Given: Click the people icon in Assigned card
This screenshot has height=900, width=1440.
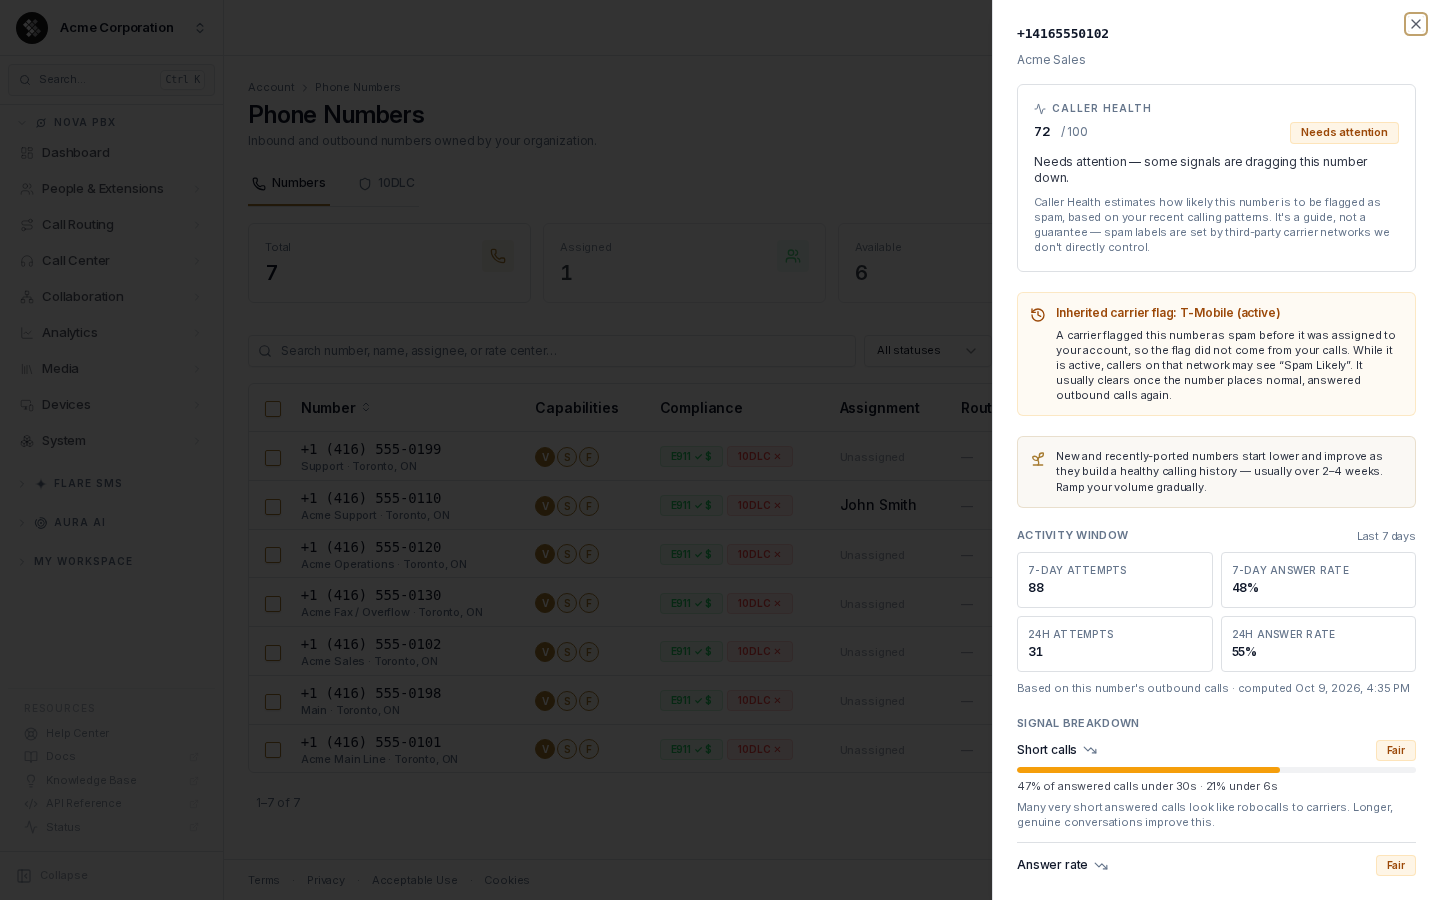Looking at the screenshot, I should (x=792, y=256).
